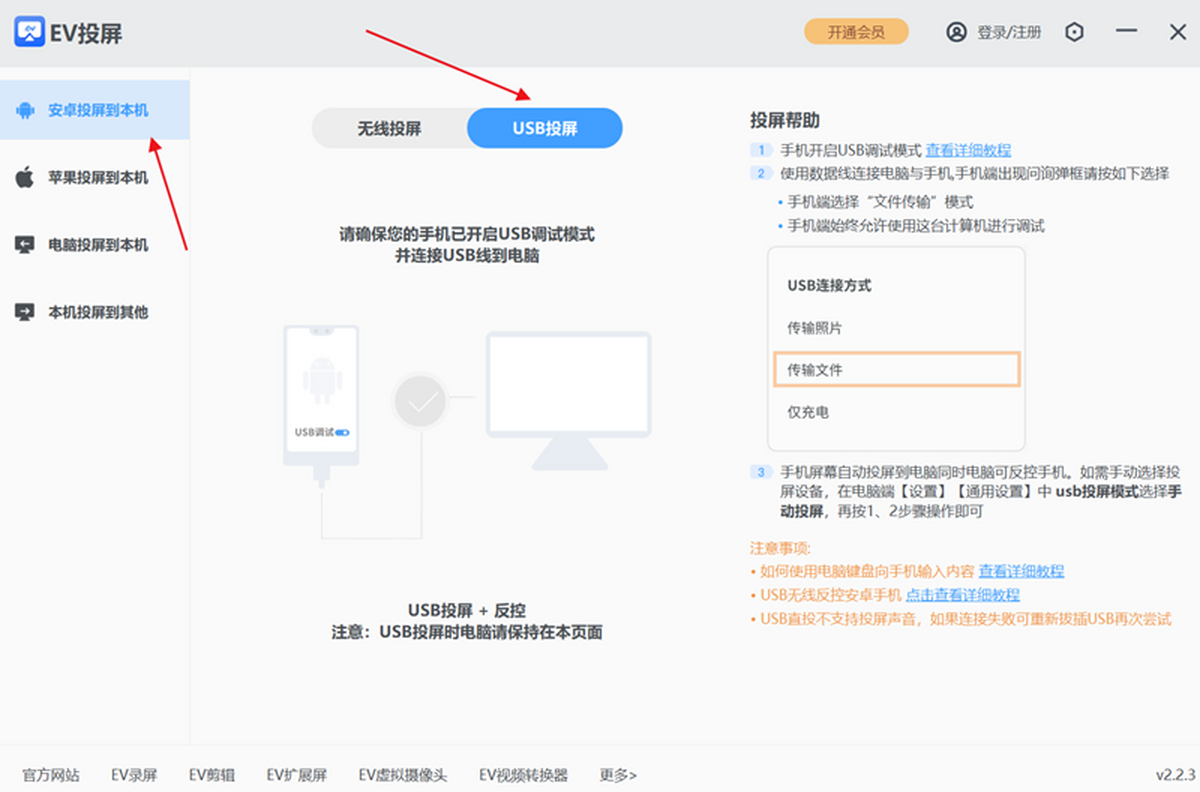Open 官方网站 link in footer
The height and width of the screenshot is (792, 1200).
[51, 775]
